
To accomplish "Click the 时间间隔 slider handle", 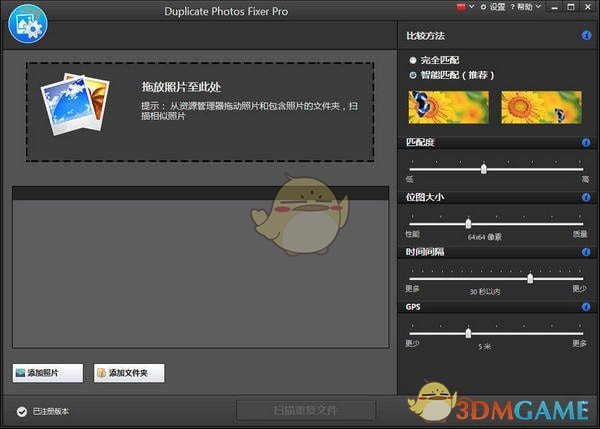I will [530, 278].
